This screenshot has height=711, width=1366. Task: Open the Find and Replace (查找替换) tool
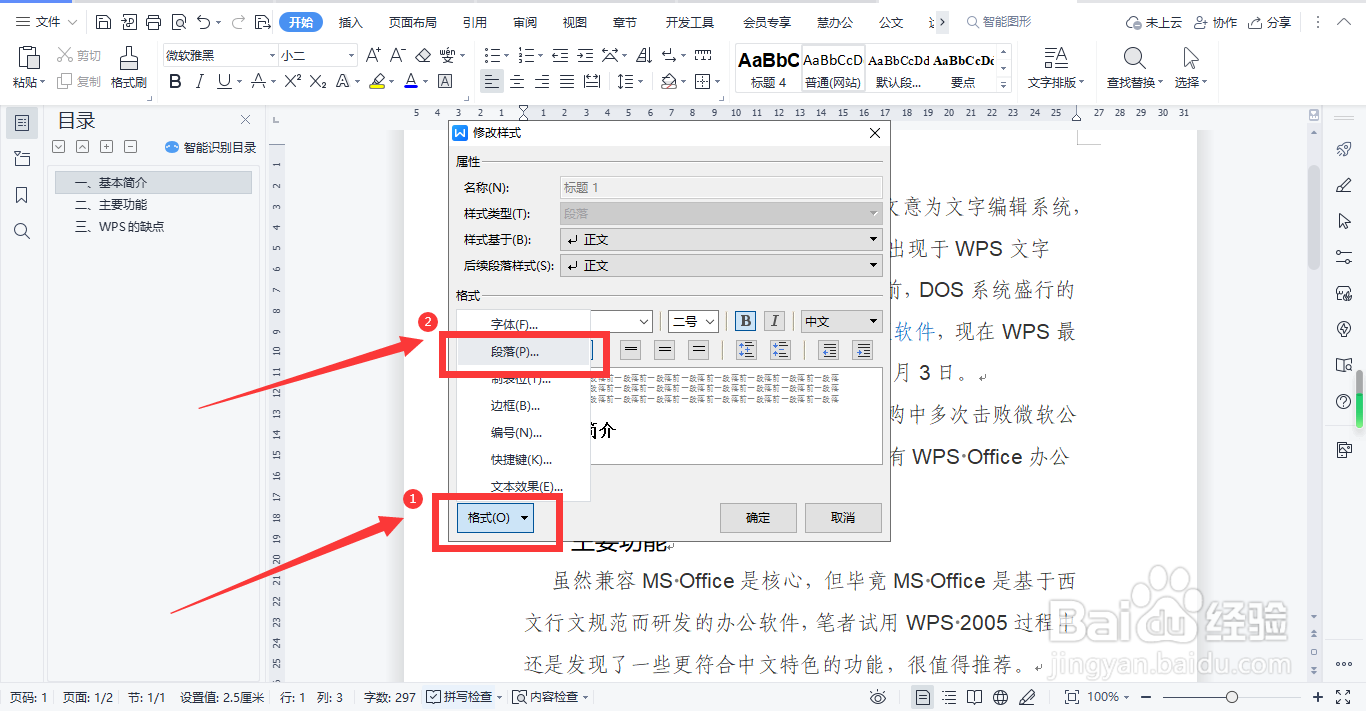(1134, 67)
